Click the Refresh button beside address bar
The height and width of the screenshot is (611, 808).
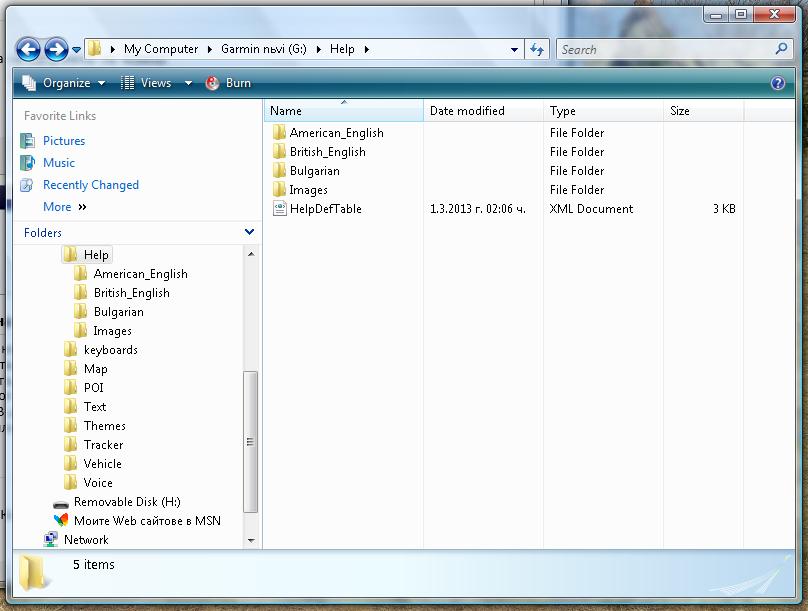click(537, 49)
